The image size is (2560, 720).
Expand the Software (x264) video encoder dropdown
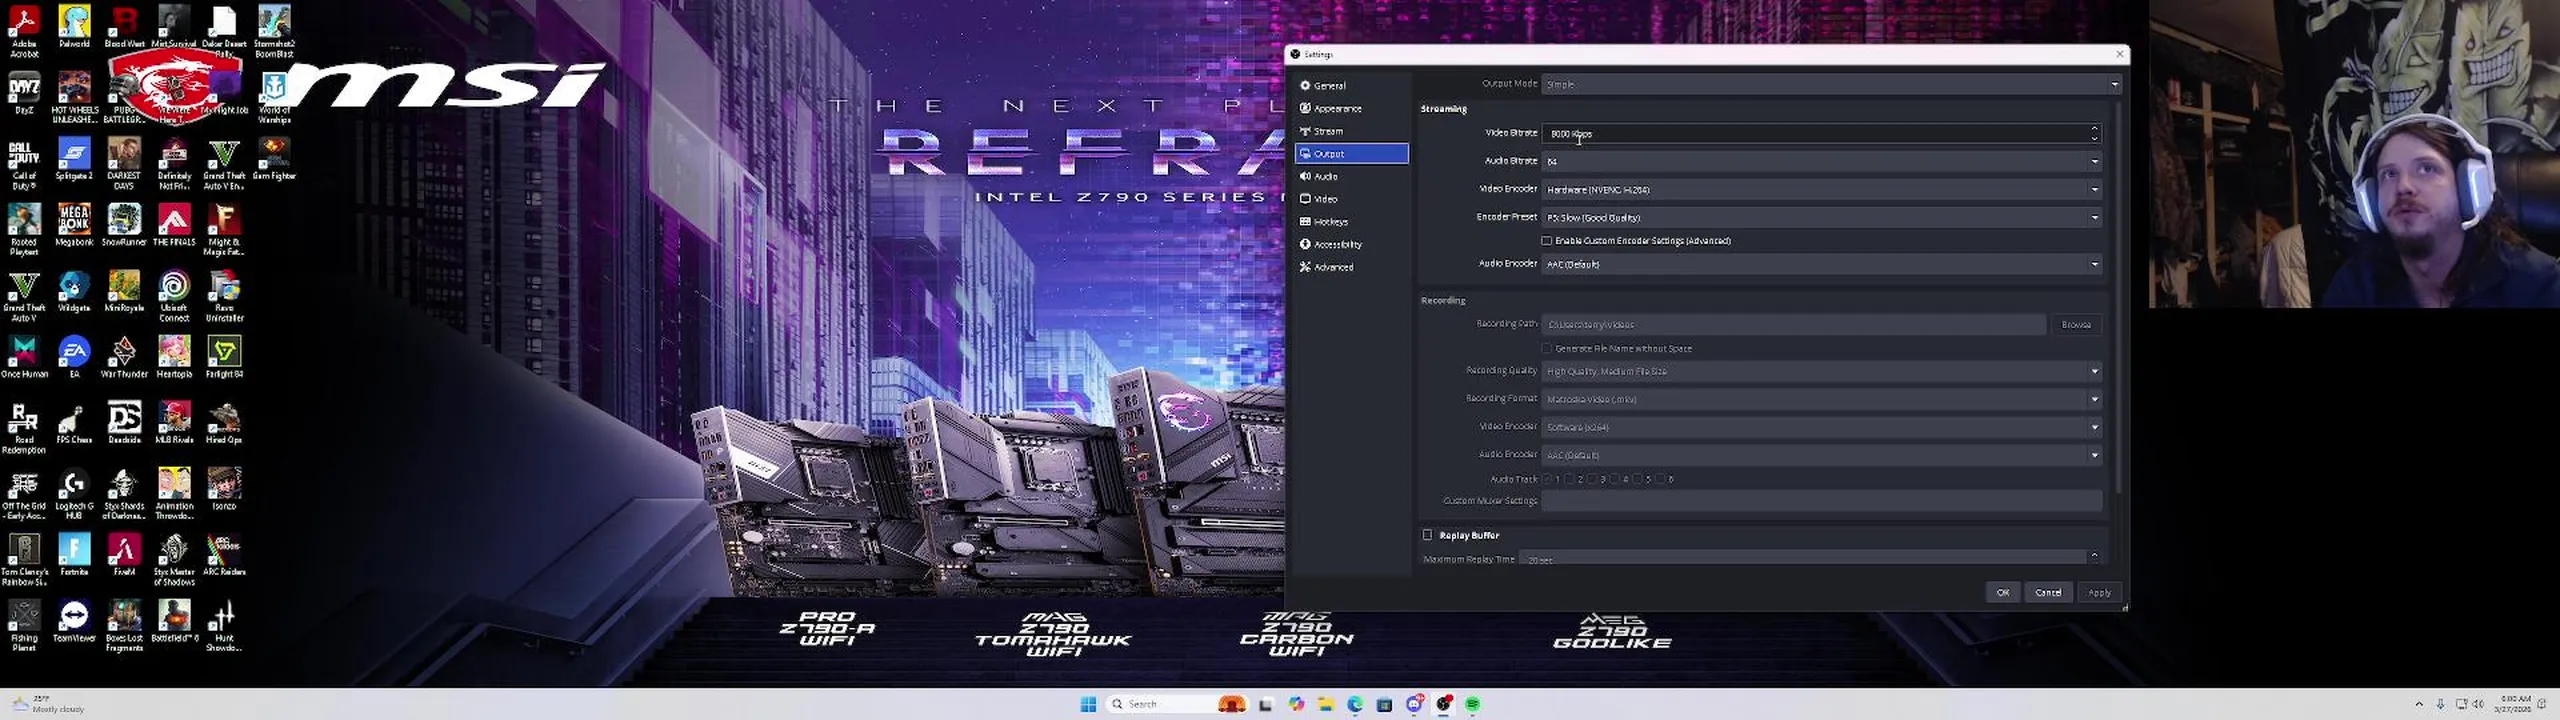pos(1822,427)
